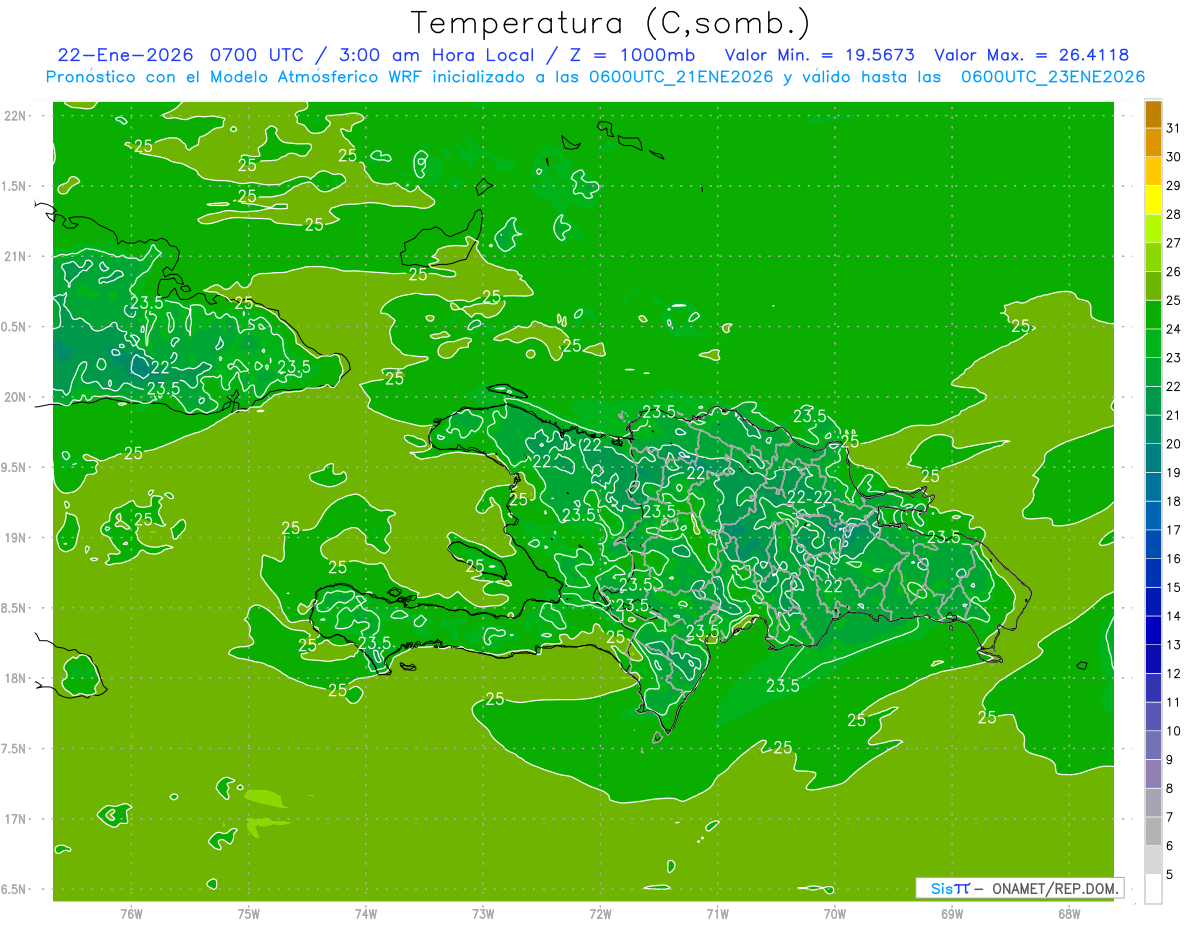1200x927 pixels.
Task: Click the 'Temperatura (C,somb.)' chart title
Action: [610, 23]
